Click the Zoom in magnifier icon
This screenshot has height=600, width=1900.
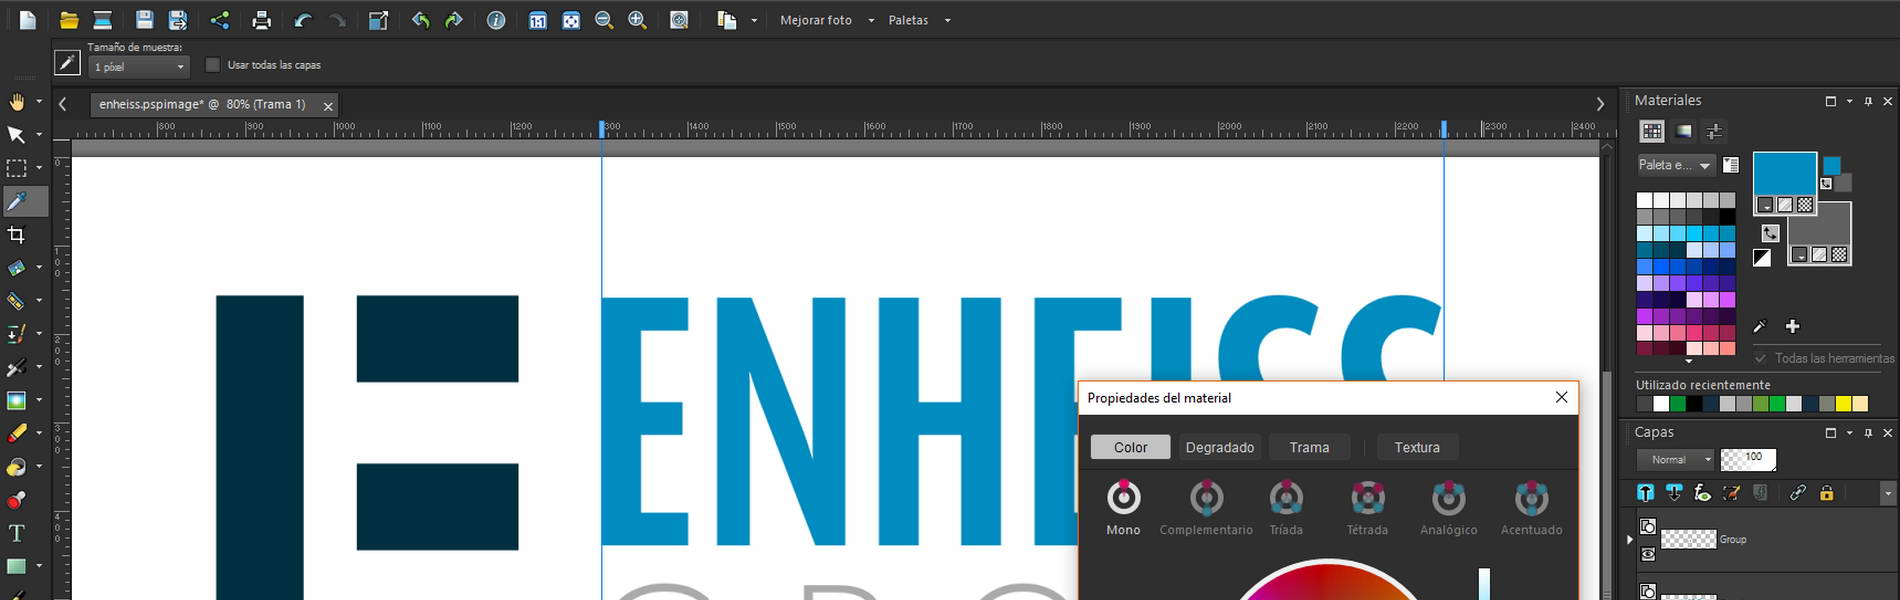[x=637, y=20]
